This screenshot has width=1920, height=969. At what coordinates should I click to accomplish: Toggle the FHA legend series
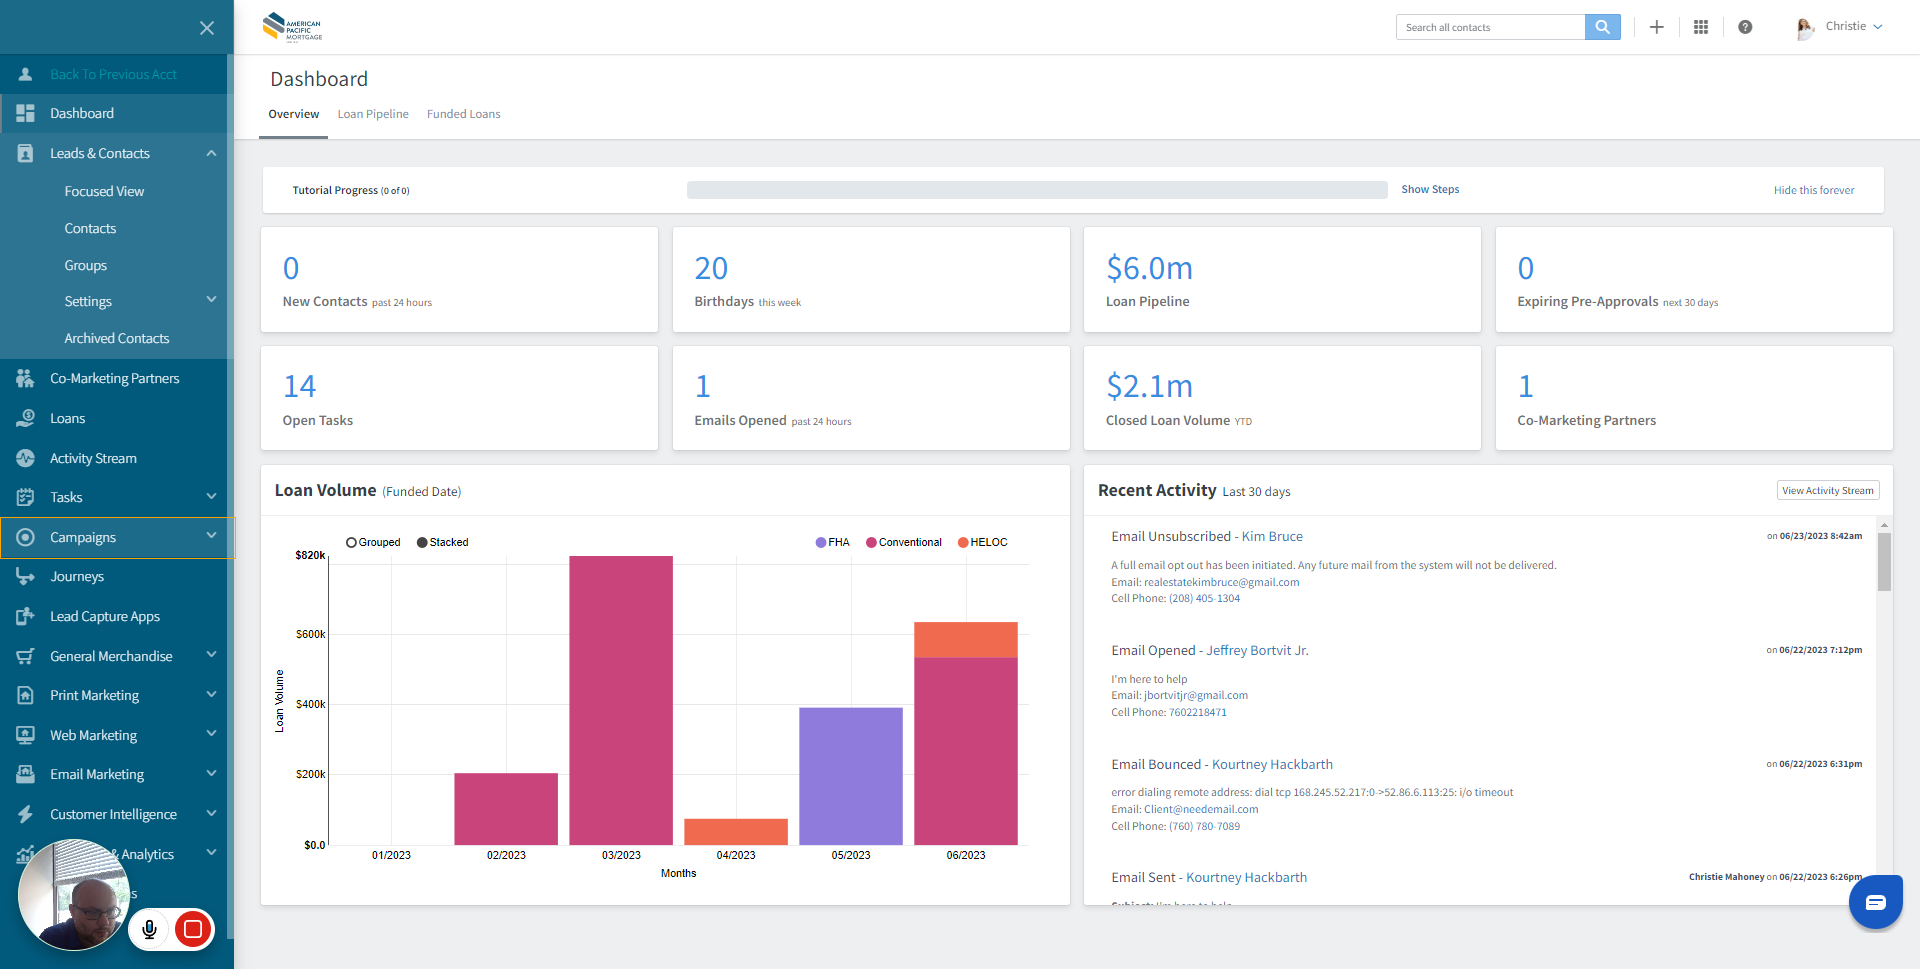[x=832, y=542]
